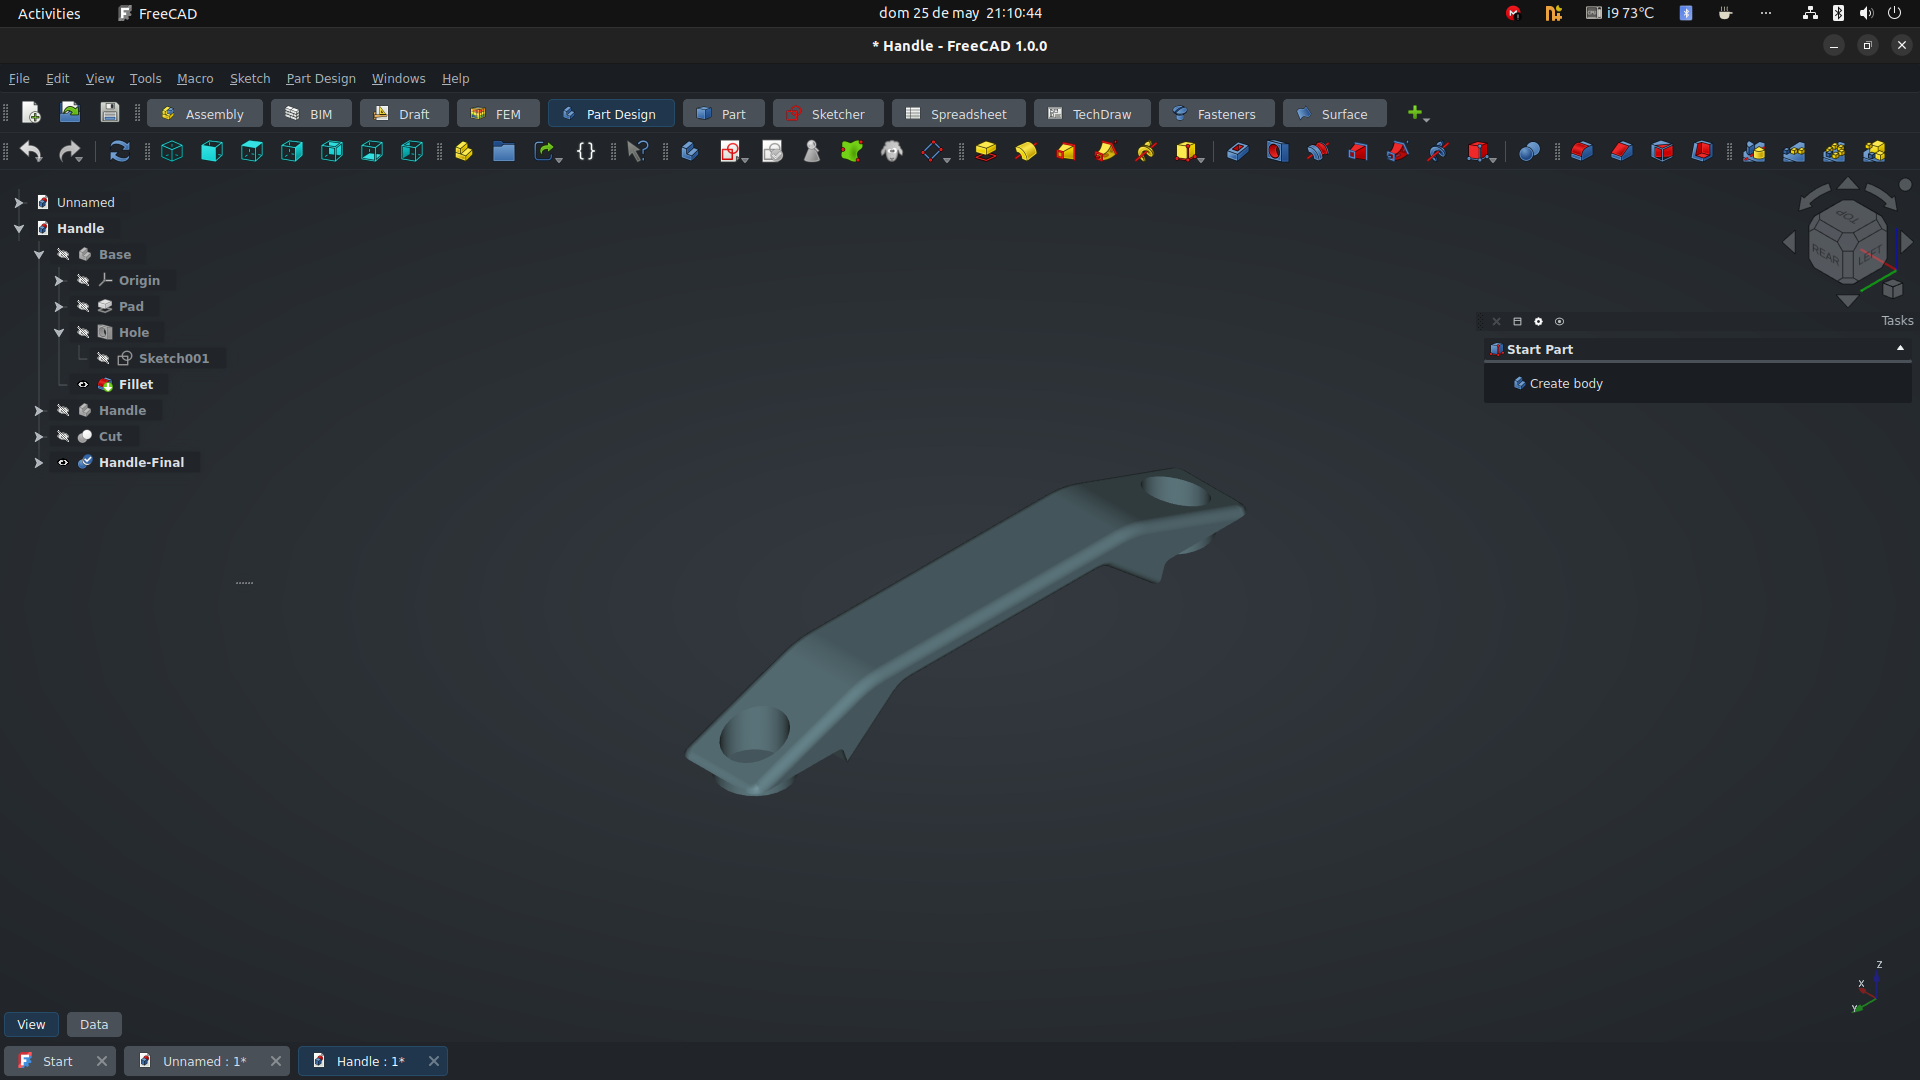Viewport: 1920px width, 1080px height.
Task: Collapse the Hole node
Action: tap(58, 332)
